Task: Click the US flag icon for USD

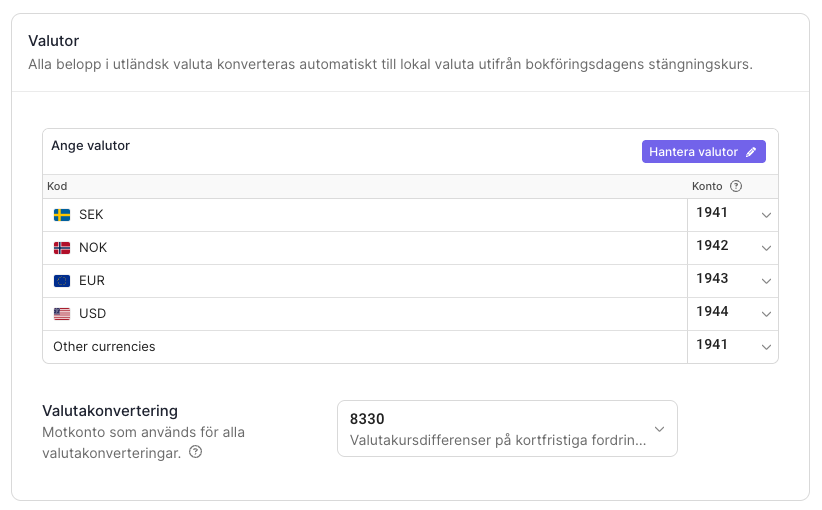Action: (x=62, y=314)
